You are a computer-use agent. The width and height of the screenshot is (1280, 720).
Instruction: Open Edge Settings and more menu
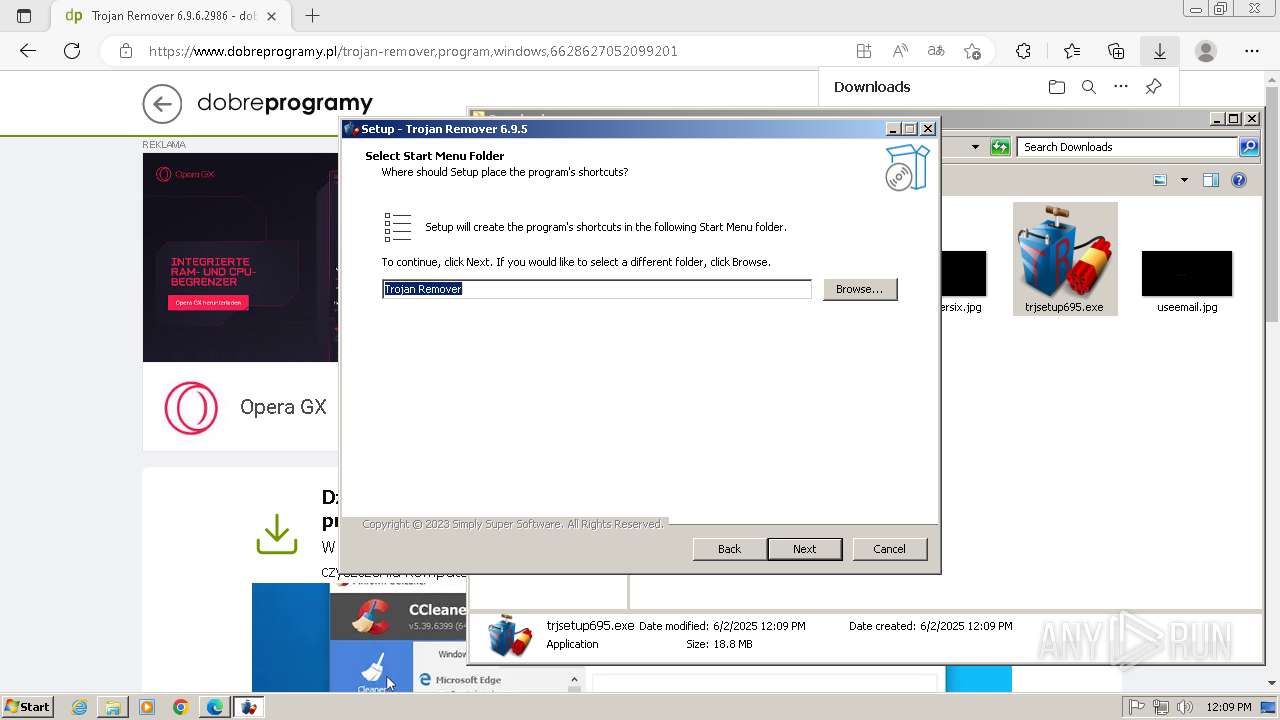1252,51
